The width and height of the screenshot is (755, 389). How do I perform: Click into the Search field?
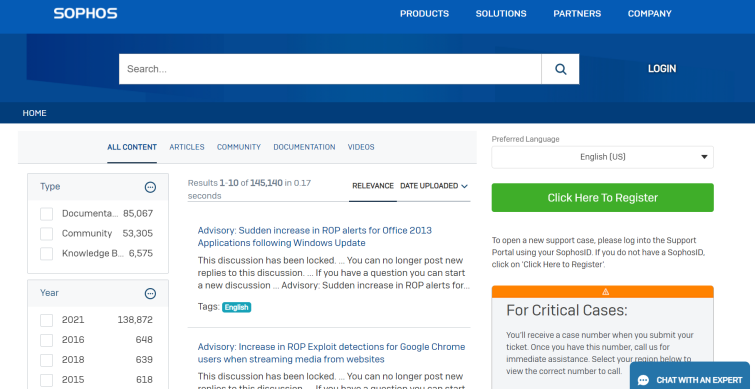pos(330,69)
